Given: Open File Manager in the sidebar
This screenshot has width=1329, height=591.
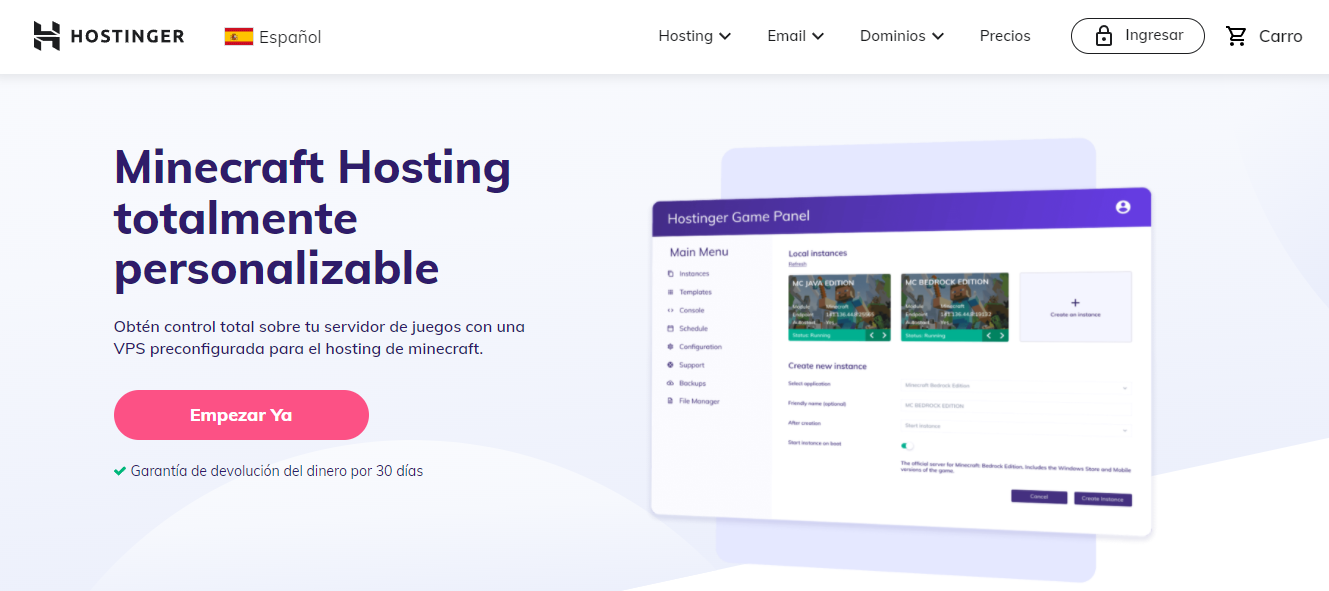Looking at the screenshot, I should click(x=698, y=401).
